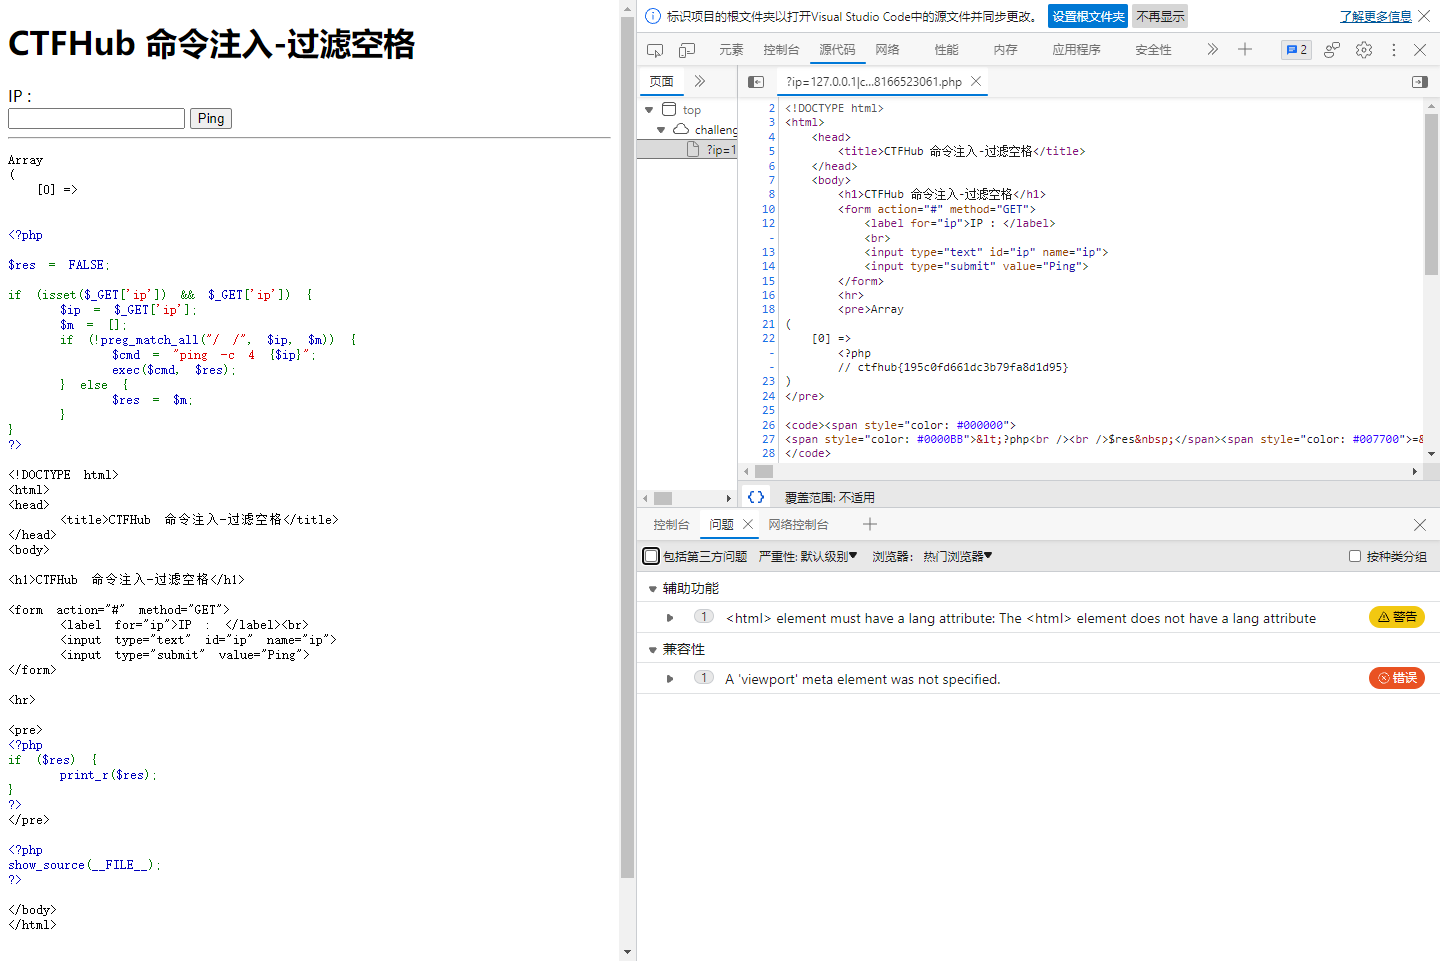Image resolution: width=1440 pixels, height=961 pixels.
Task: Show more navigator tabs chevron
Action: [700, 81]
